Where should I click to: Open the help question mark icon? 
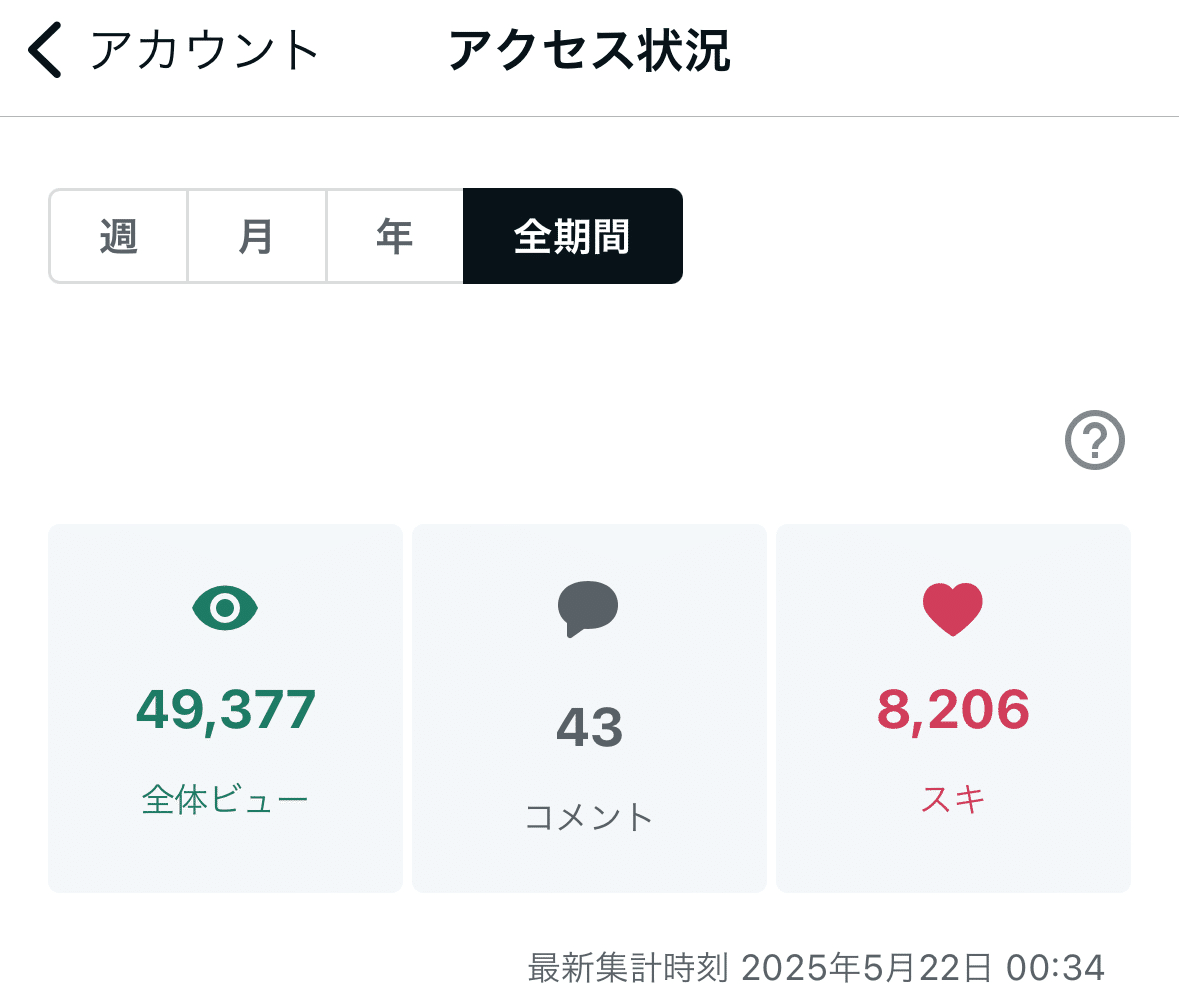point(1096,440)
